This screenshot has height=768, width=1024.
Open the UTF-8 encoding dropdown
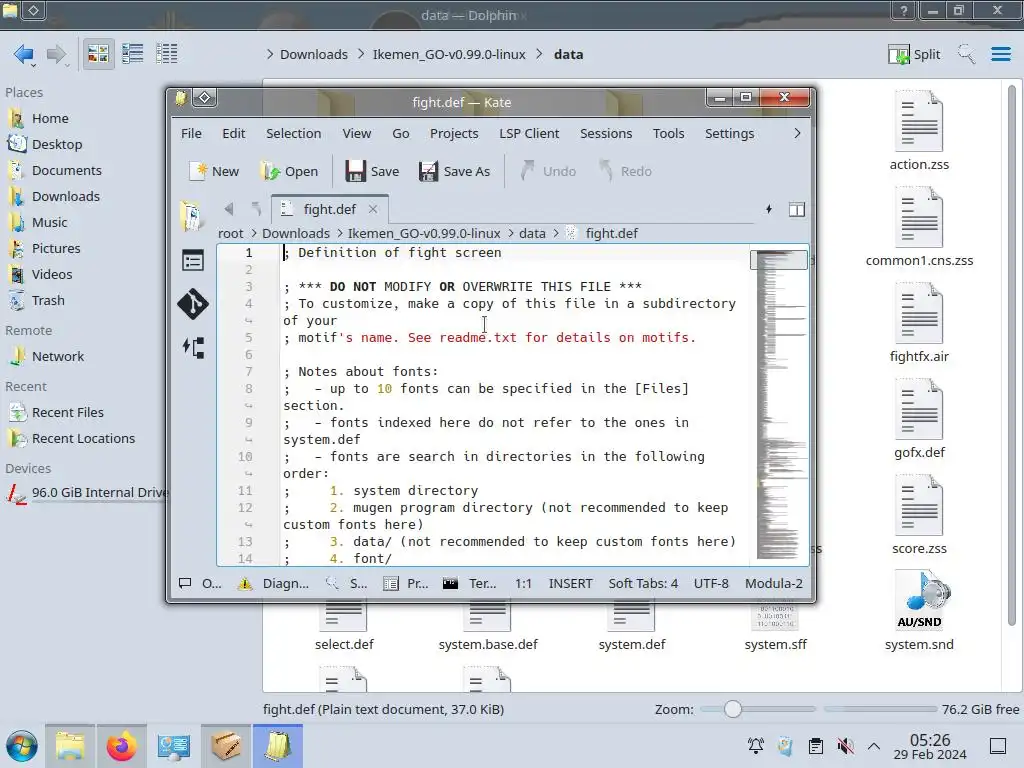(x=711, y=583)
